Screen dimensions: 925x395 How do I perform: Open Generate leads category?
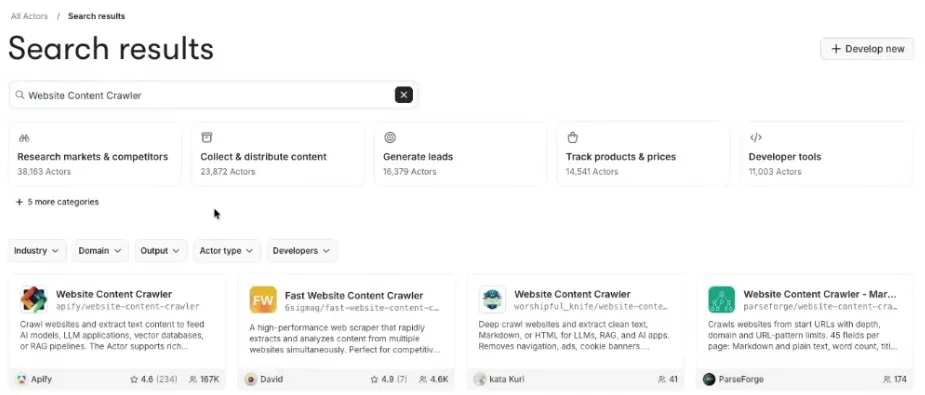[x=461, y=154]
